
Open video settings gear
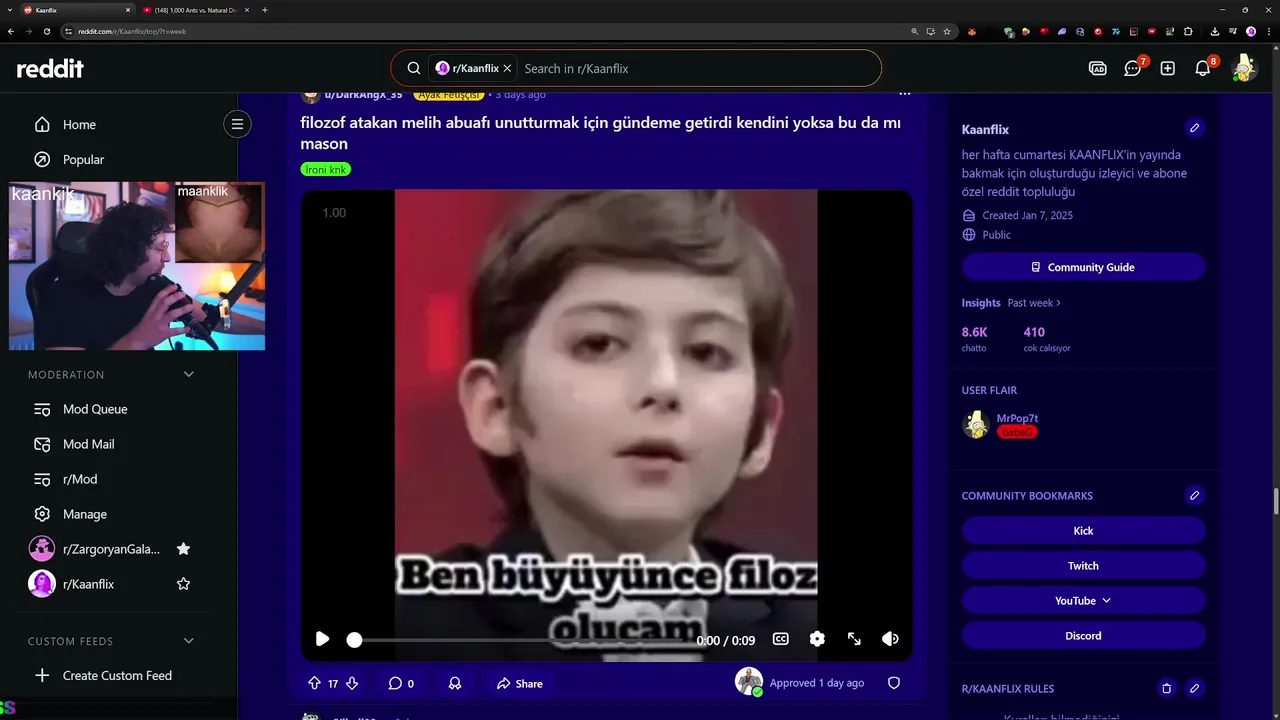pos(817,639)
